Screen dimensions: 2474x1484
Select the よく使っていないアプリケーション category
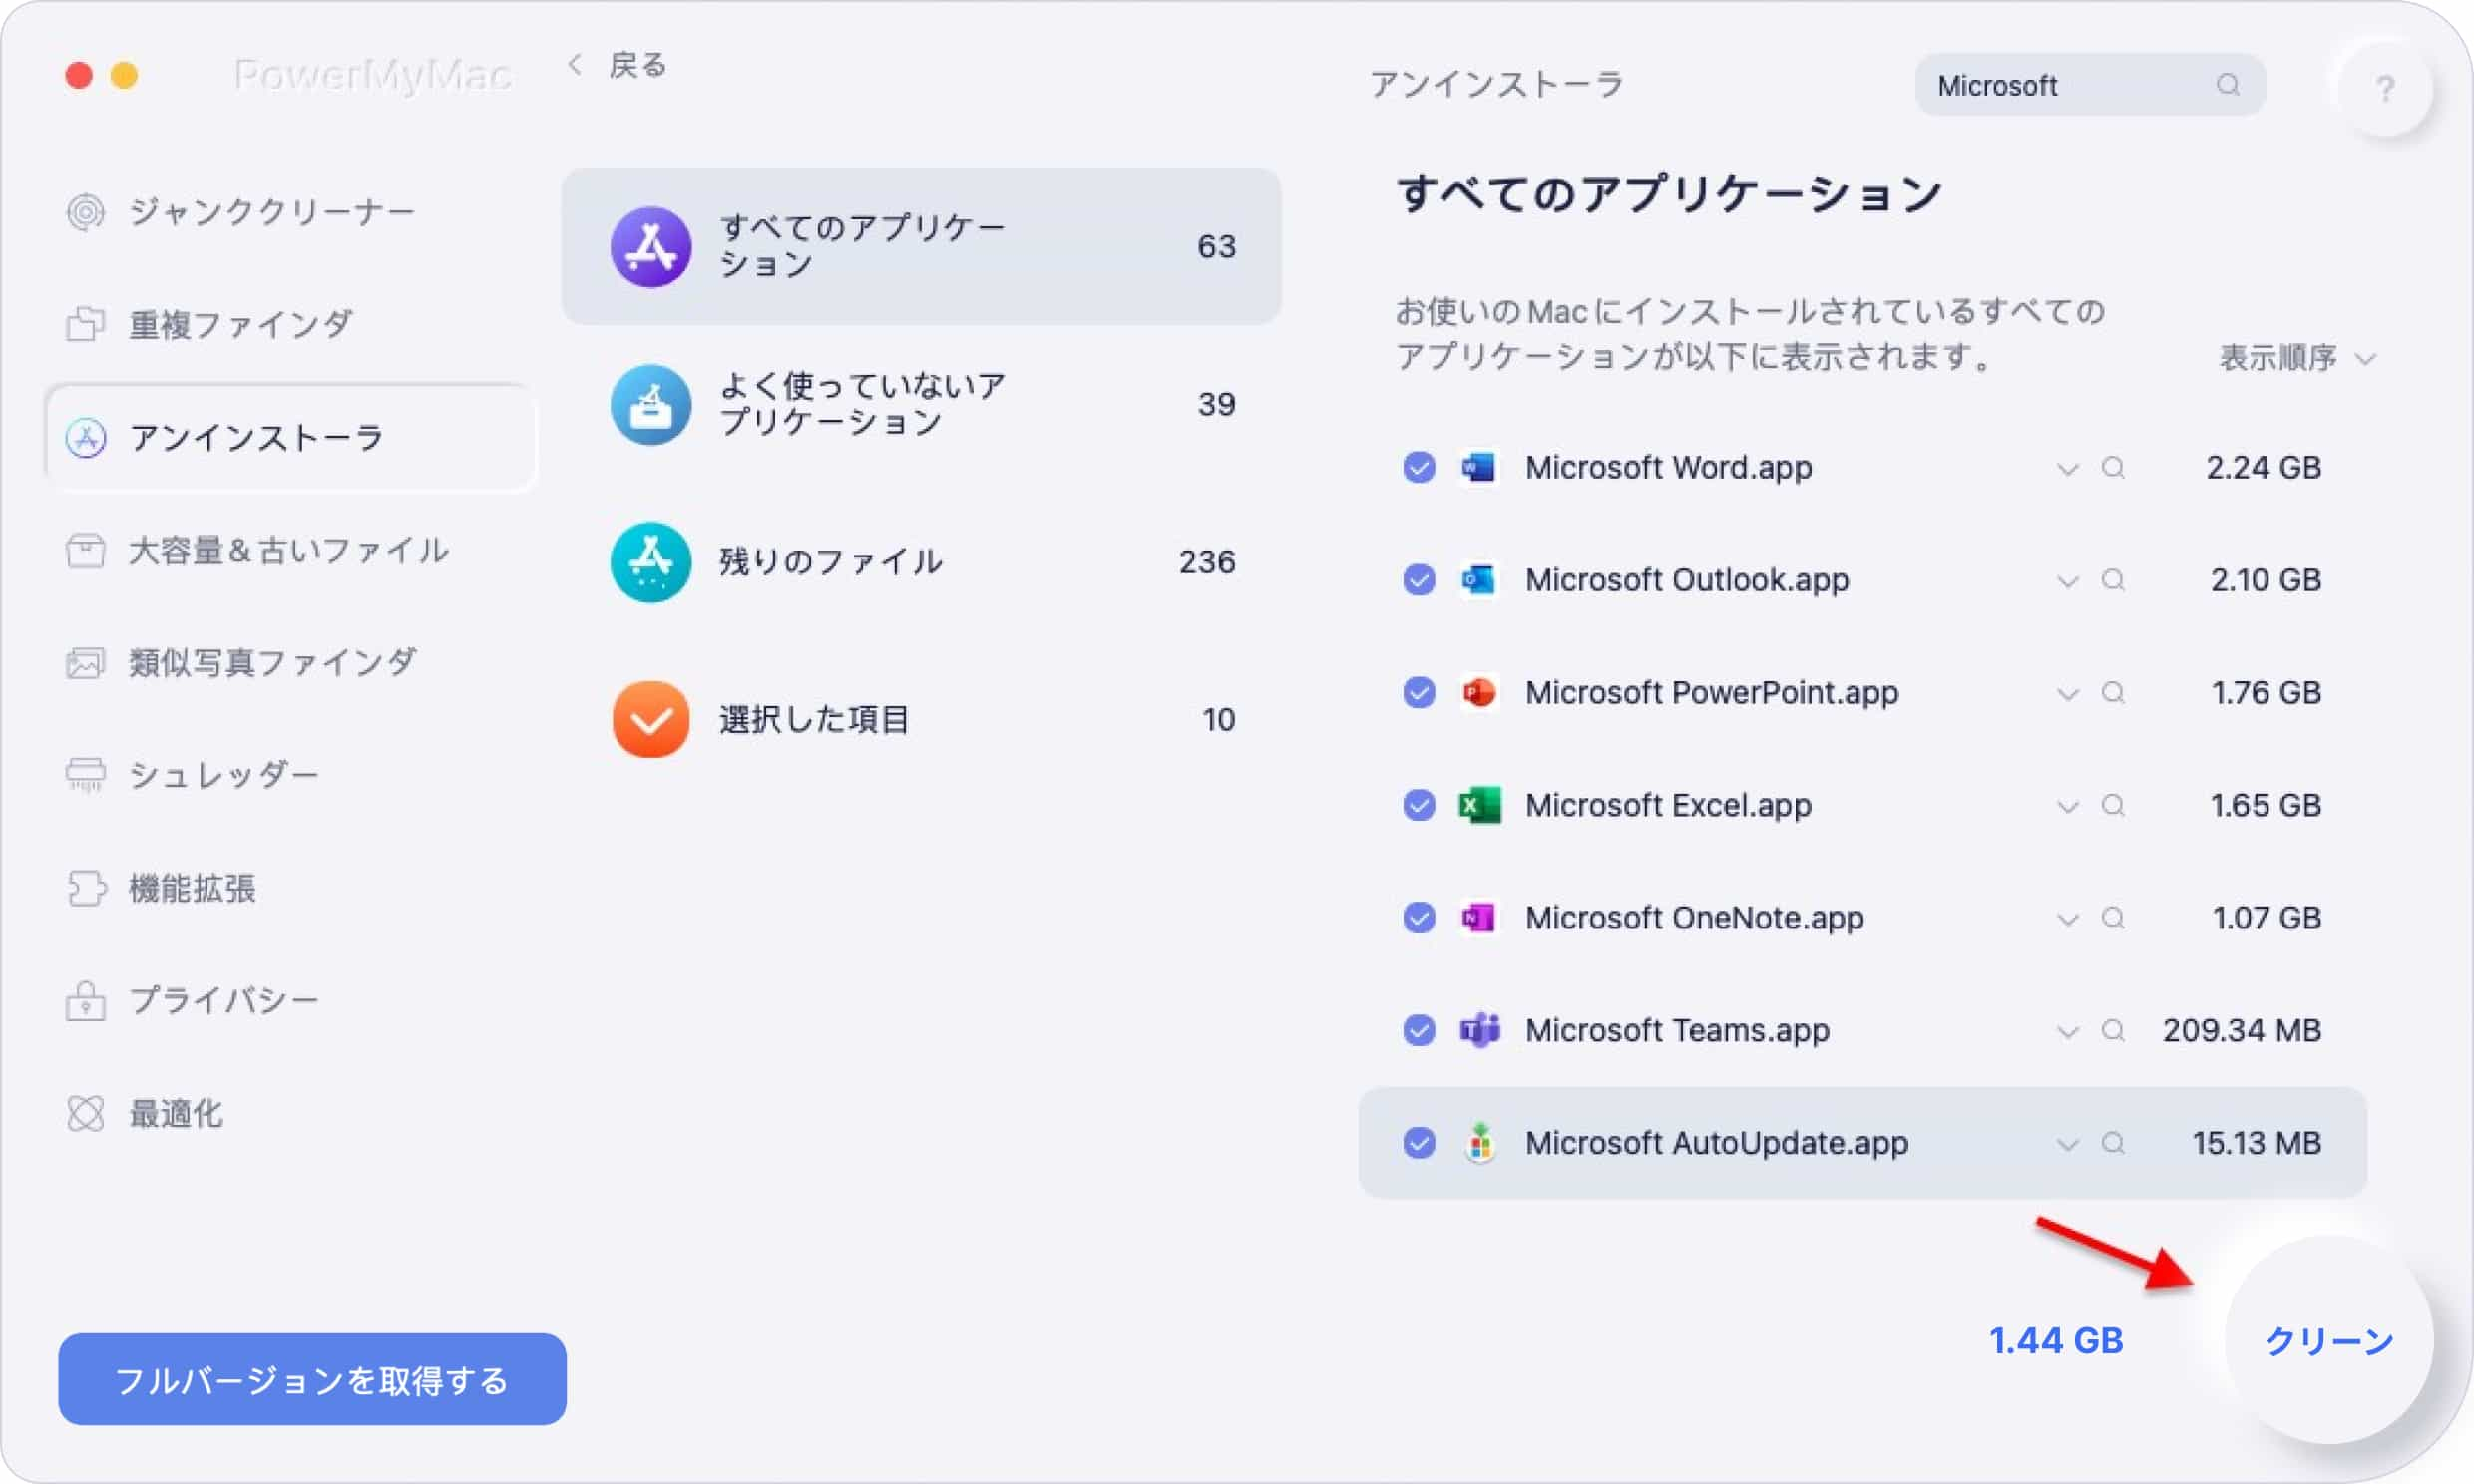[x=921, y=404]
